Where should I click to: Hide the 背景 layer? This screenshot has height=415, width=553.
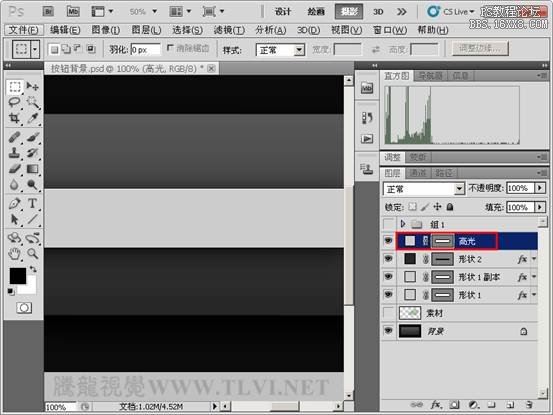point(388,331)
